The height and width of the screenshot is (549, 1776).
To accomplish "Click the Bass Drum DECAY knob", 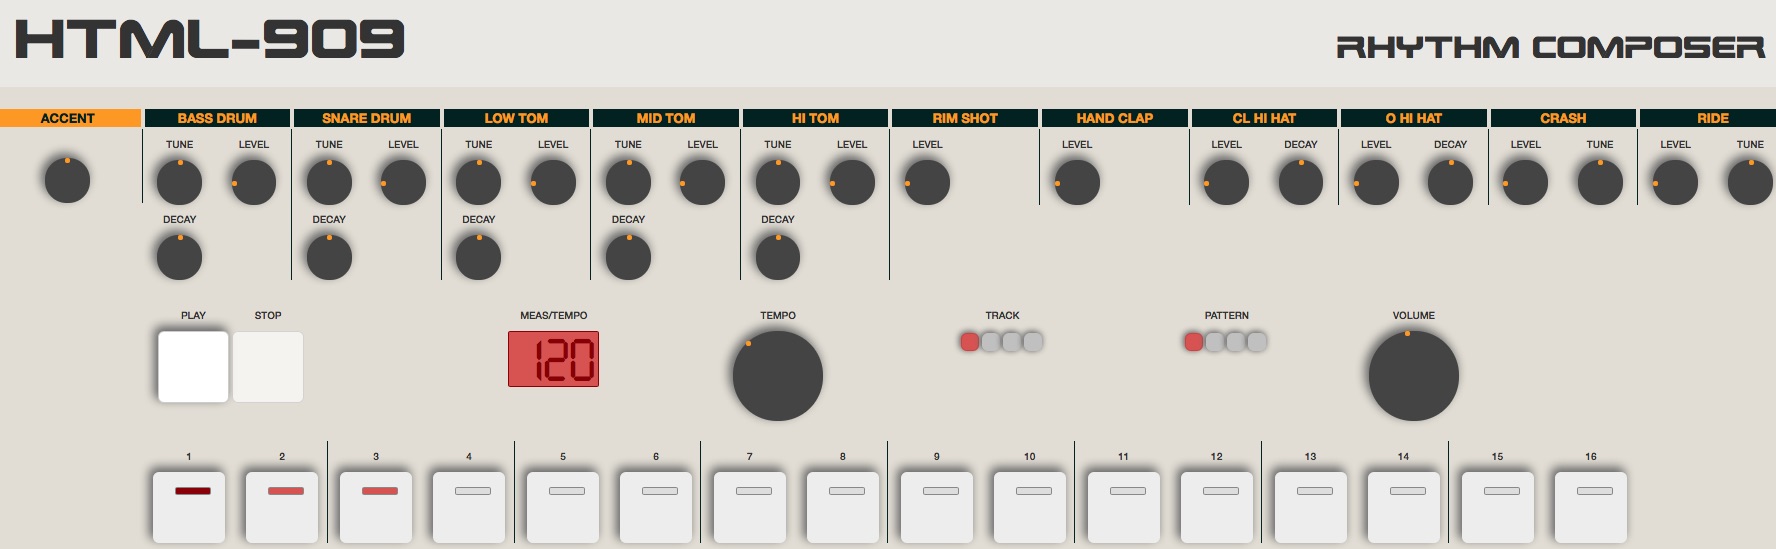I will point(180,258).
